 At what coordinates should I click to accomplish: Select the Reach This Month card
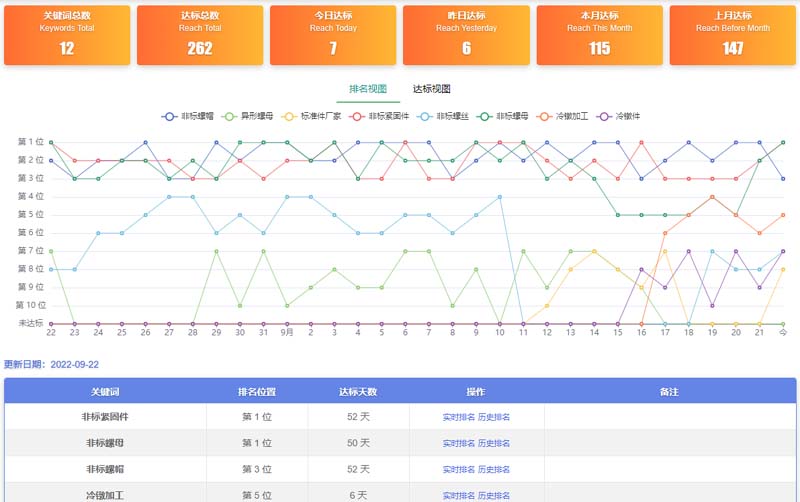tap(600, 35)
